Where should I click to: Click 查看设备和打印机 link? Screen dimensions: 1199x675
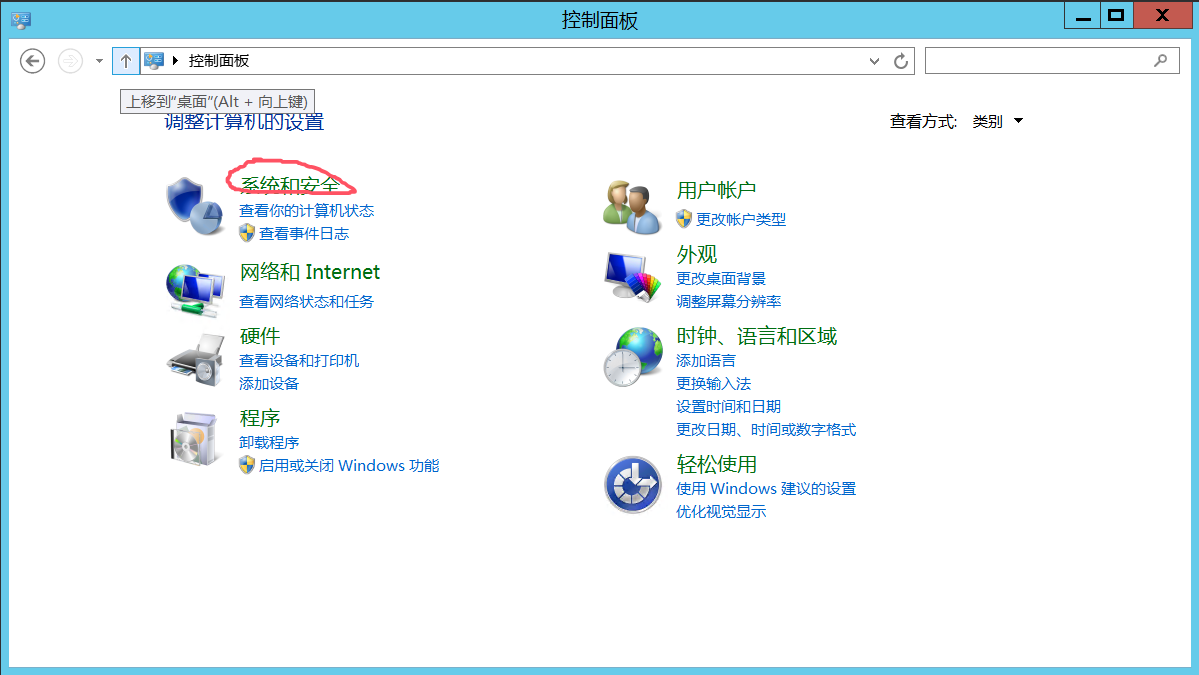299,361
